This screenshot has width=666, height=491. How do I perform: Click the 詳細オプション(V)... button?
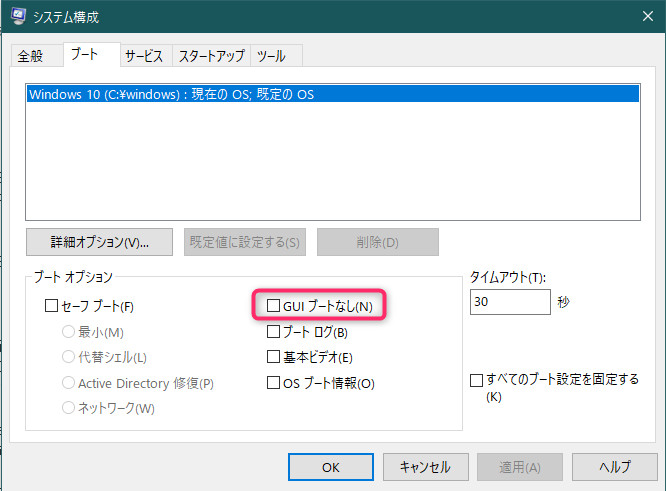tap(100, 242)
